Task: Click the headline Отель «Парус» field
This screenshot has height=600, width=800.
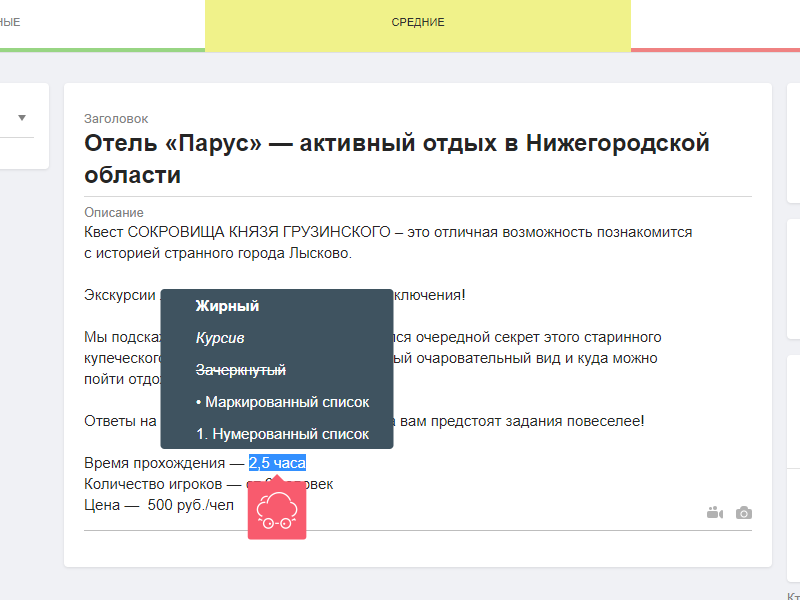Action: [418, 159]
